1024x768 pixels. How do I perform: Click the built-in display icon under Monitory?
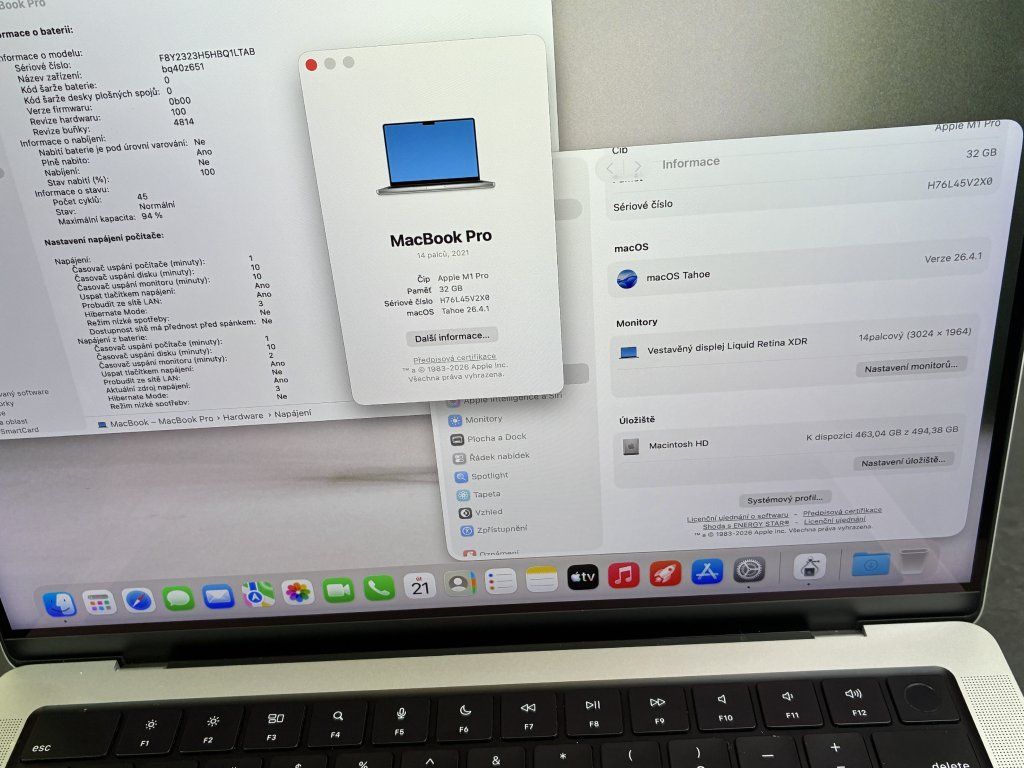pos(628,353)
